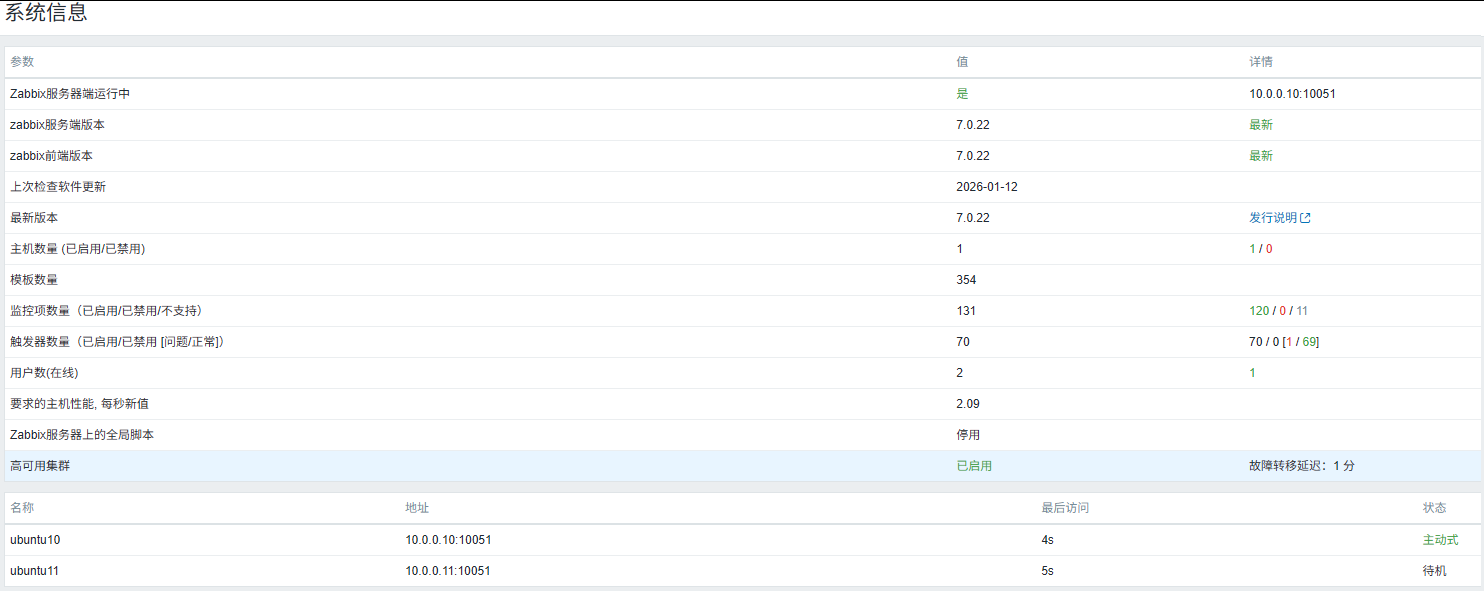Click the 主动式 status of ubuntu10

click(1441, 540)
